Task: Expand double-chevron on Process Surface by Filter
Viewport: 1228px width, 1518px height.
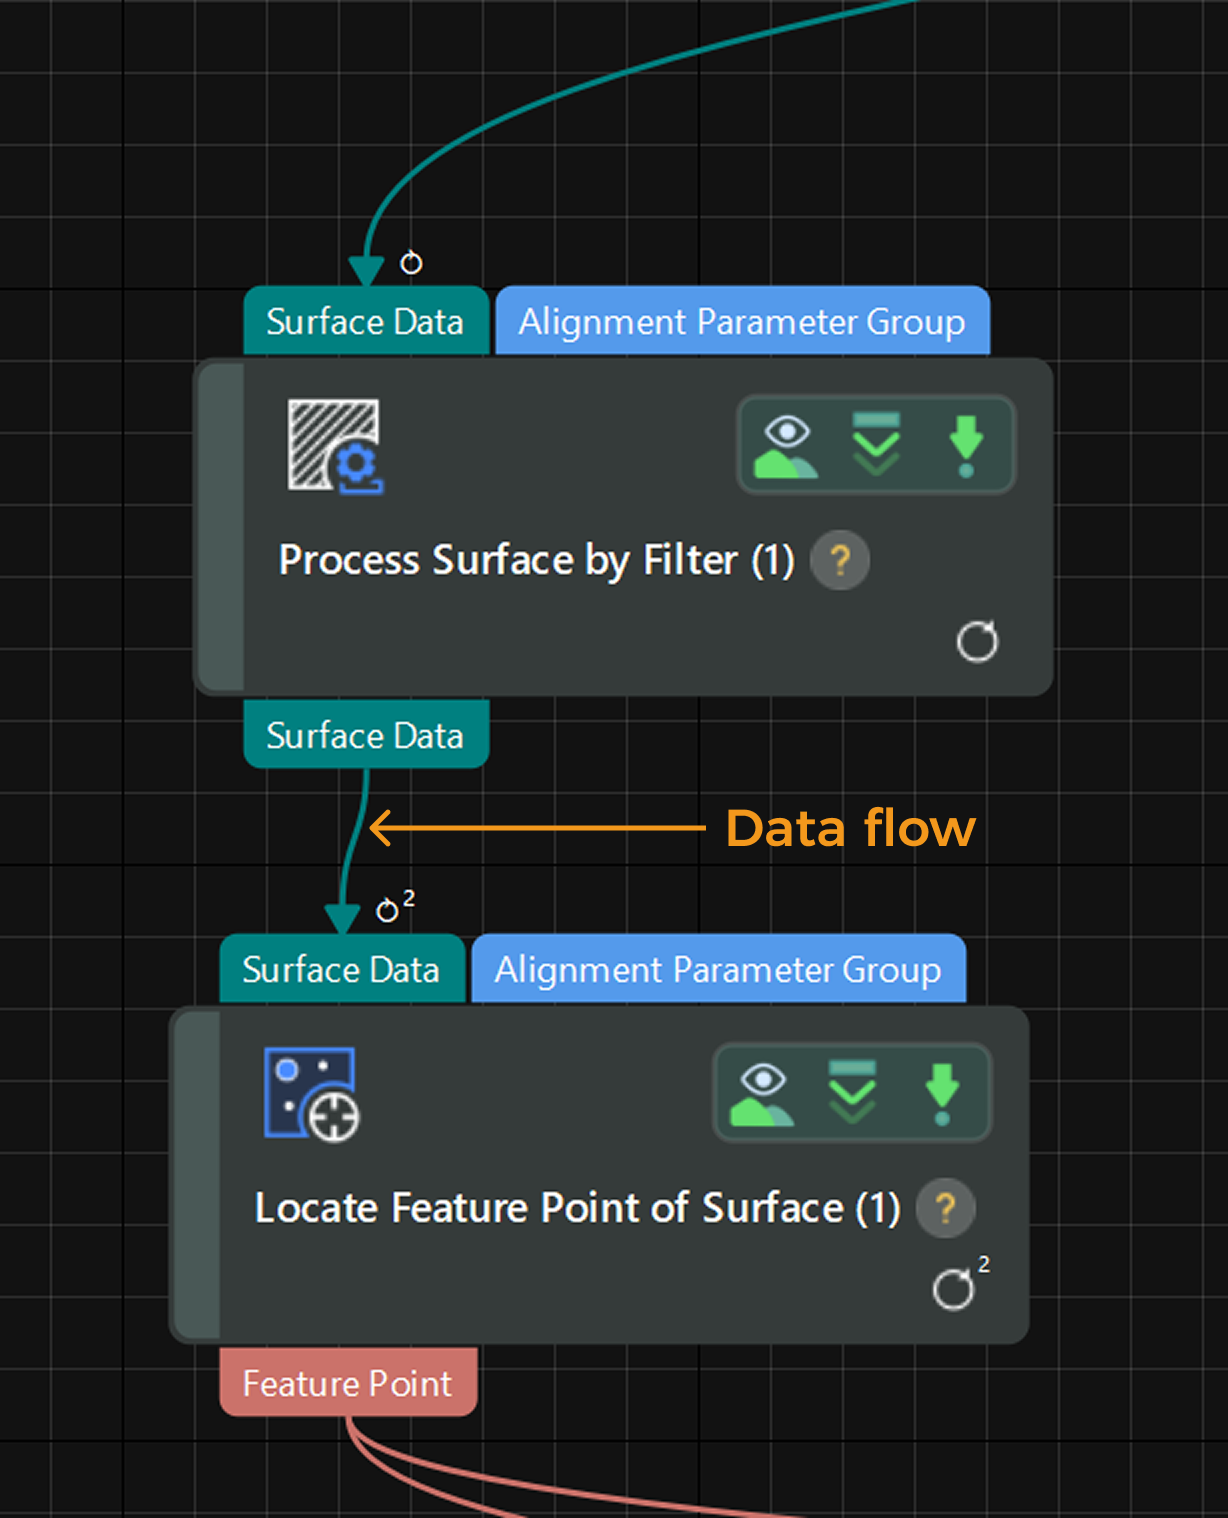Action: [877, 446]
